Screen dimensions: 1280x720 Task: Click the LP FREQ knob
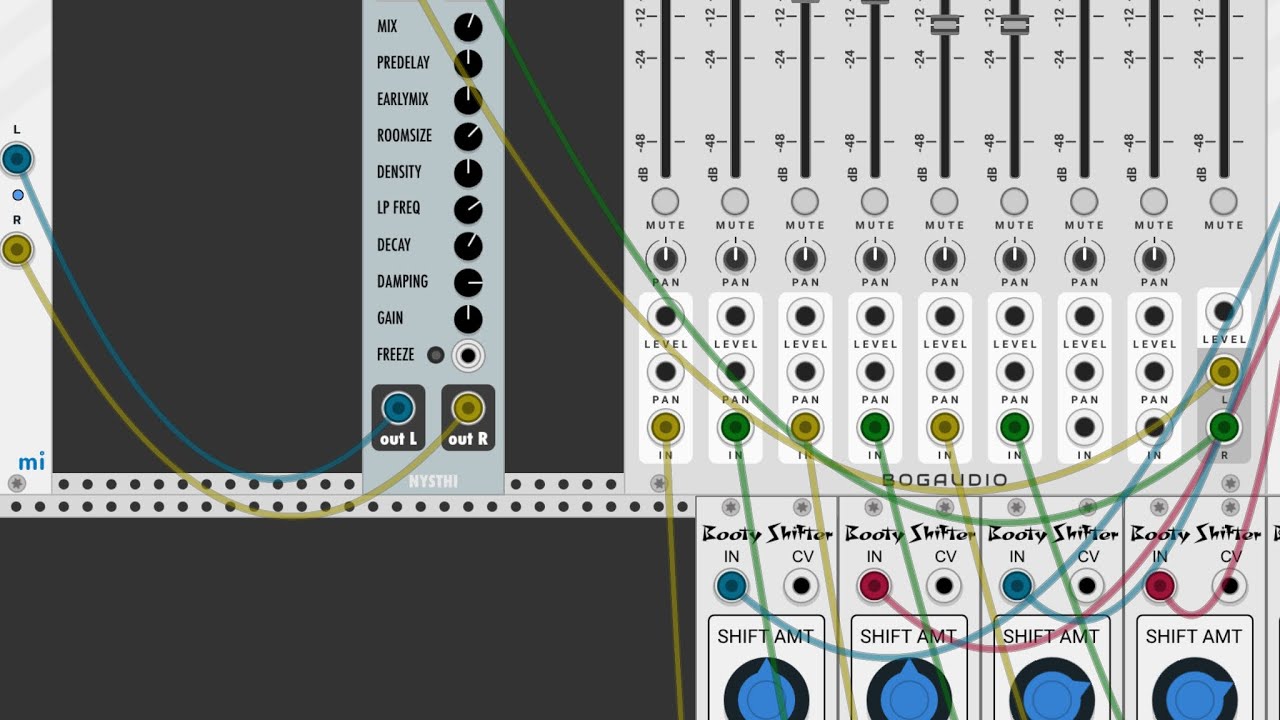pos(468,209)
